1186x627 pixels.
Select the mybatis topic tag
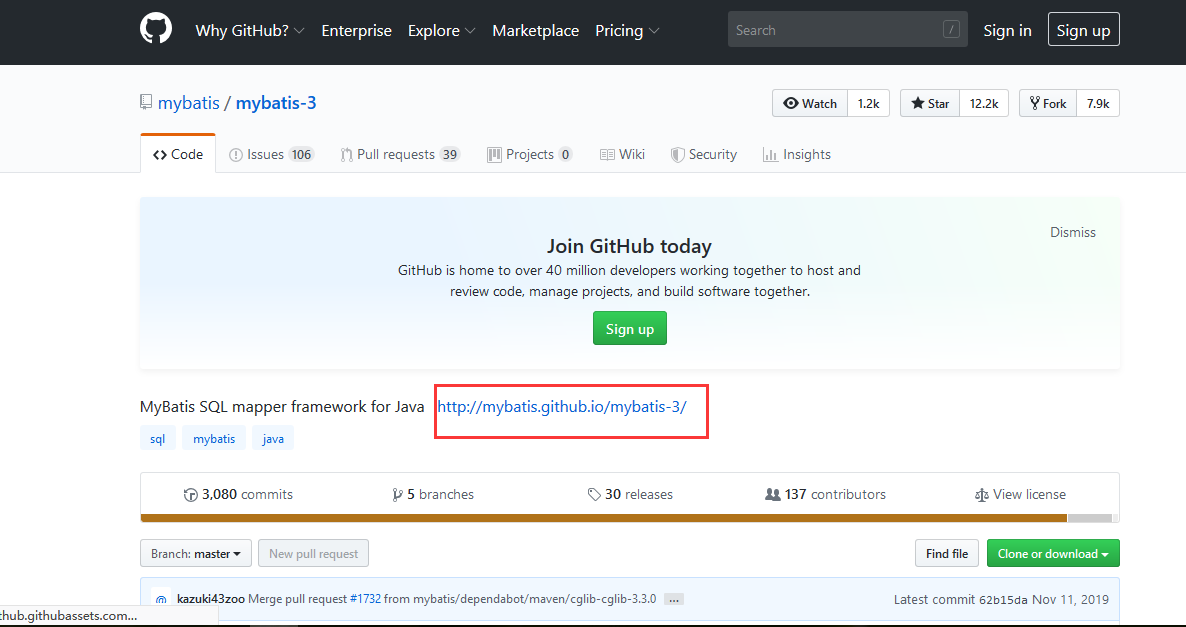(214, 438)
